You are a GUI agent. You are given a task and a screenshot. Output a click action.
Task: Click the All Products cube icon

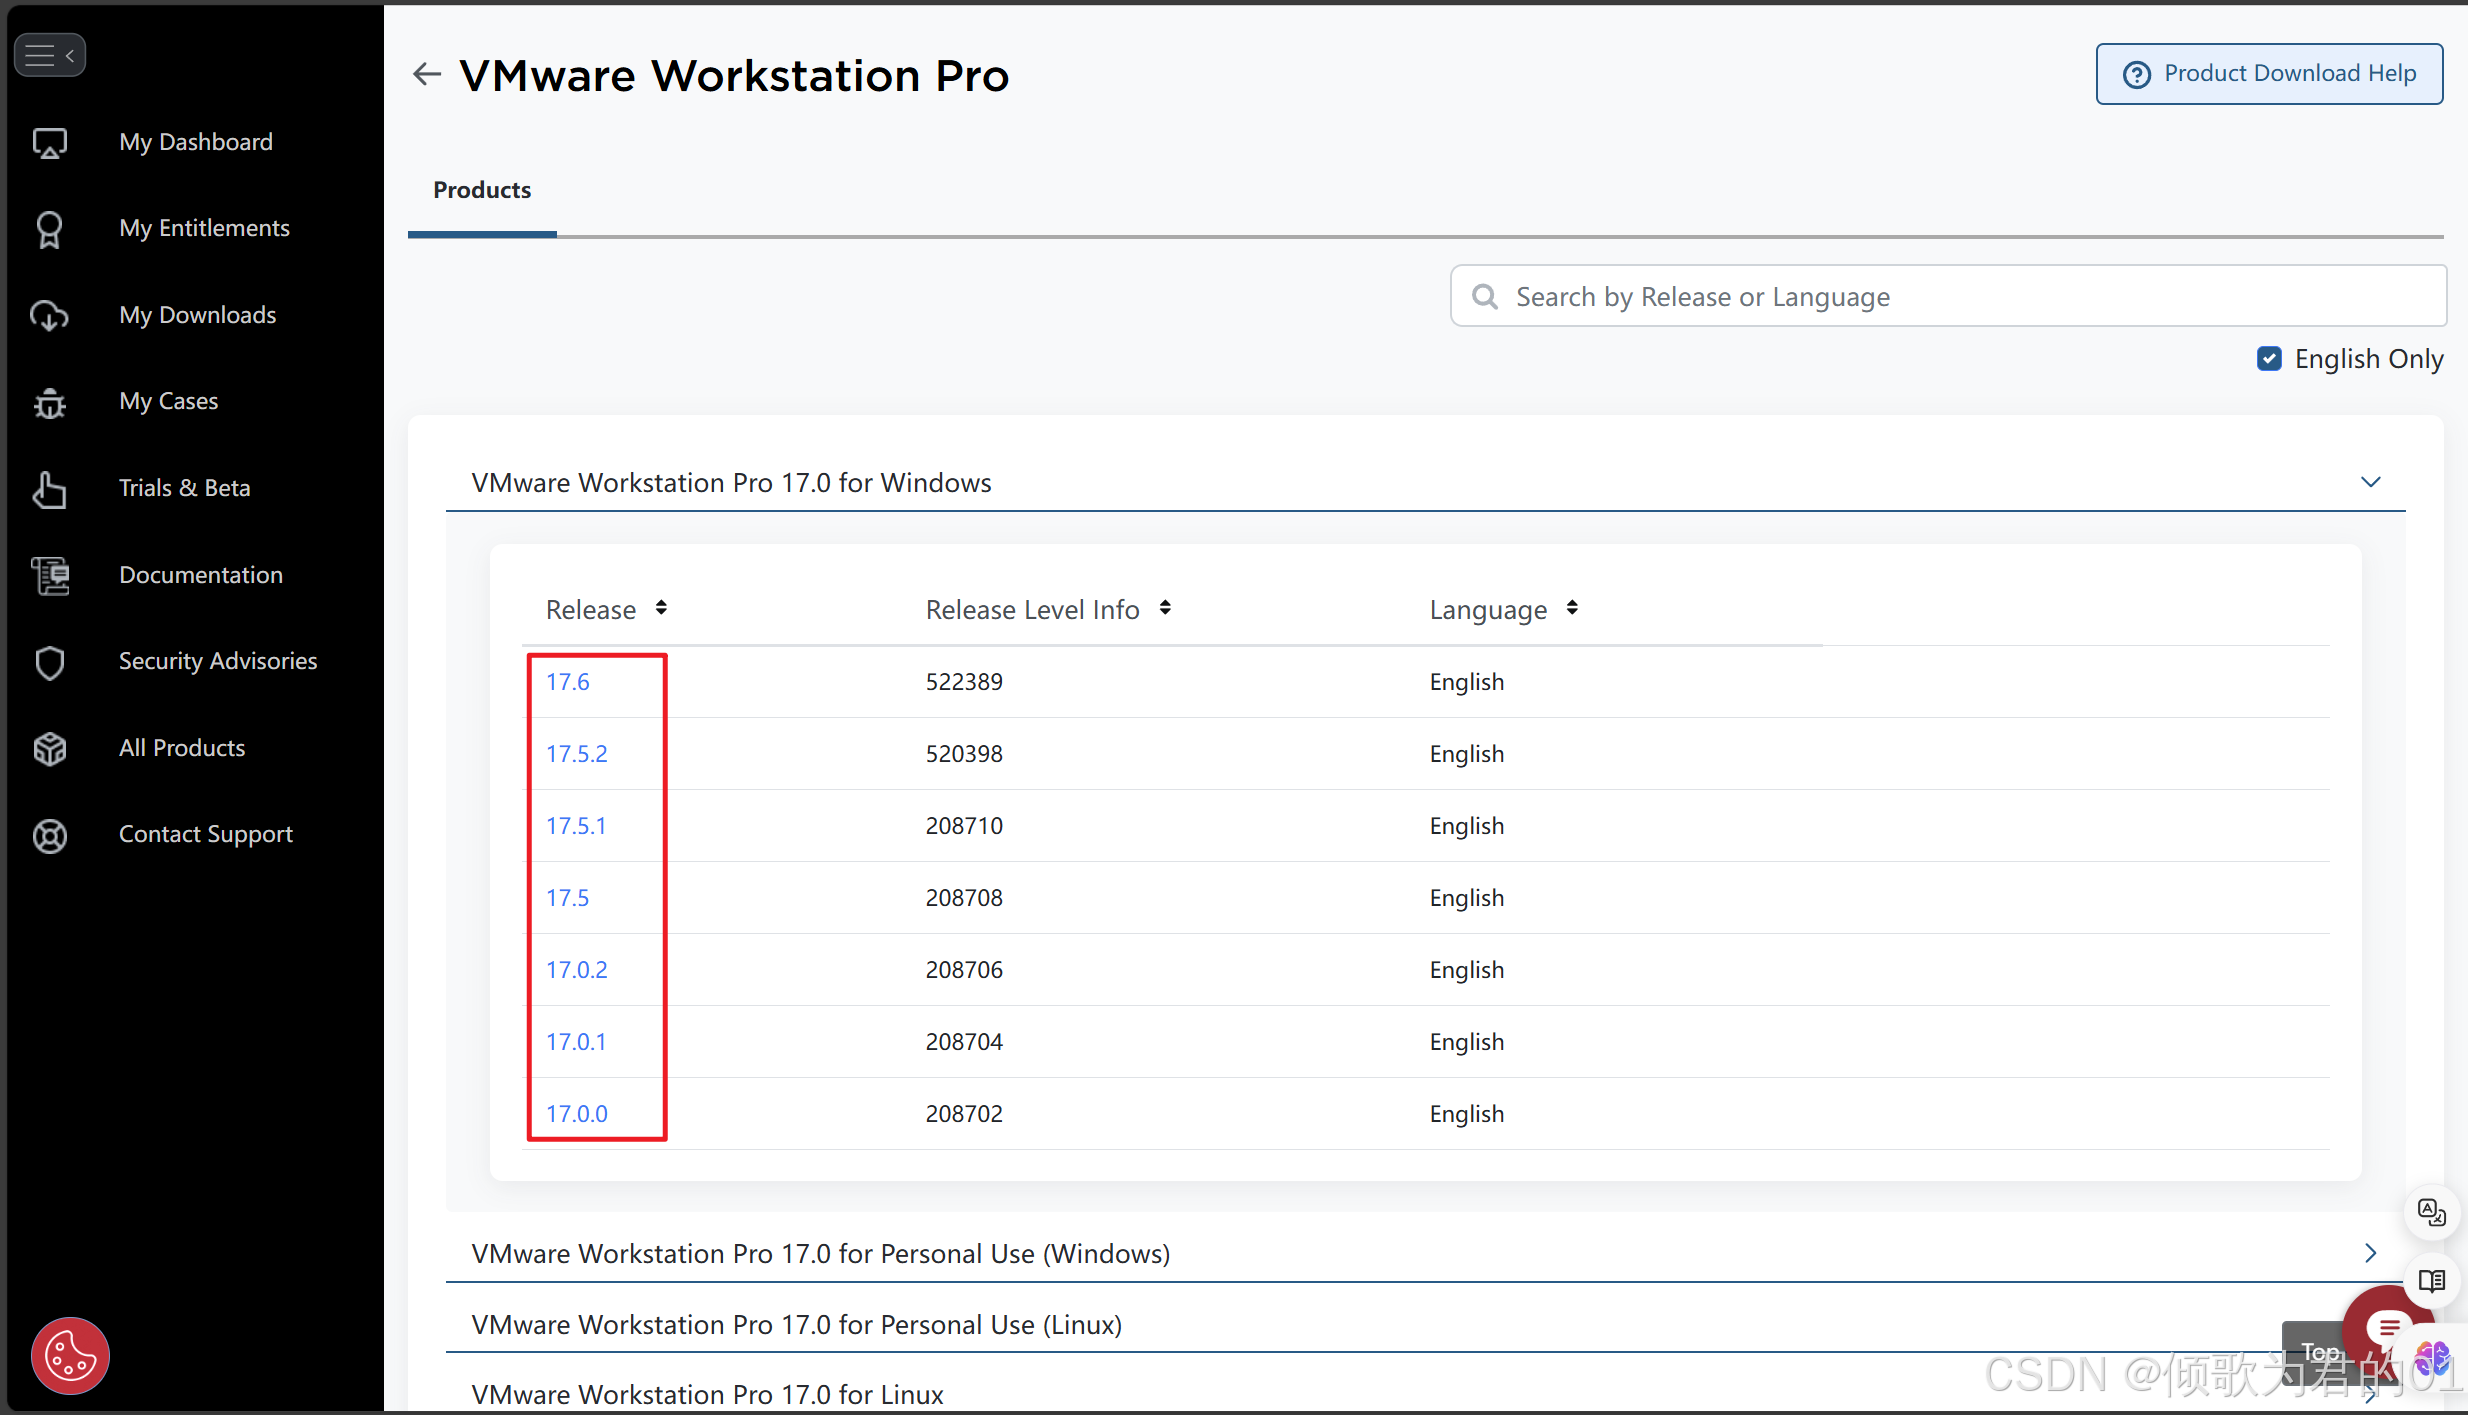point(50,749)
